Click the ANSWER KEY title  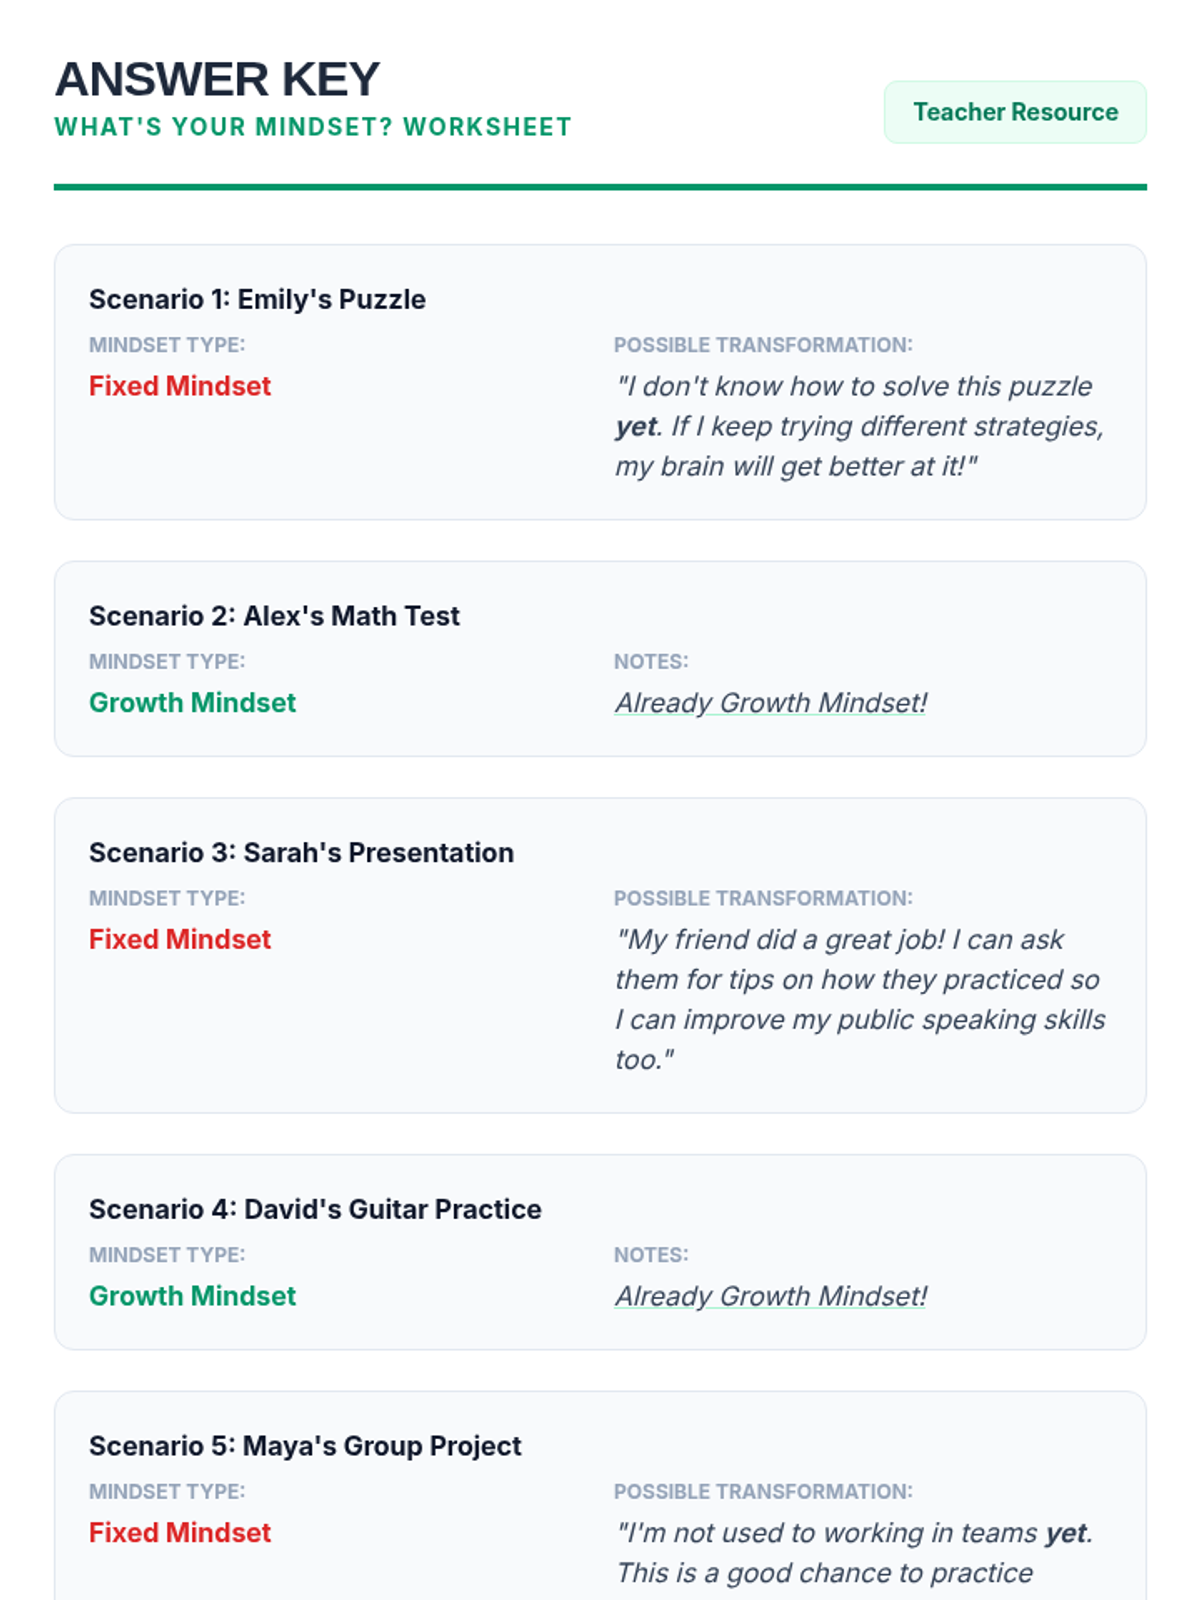217,79
